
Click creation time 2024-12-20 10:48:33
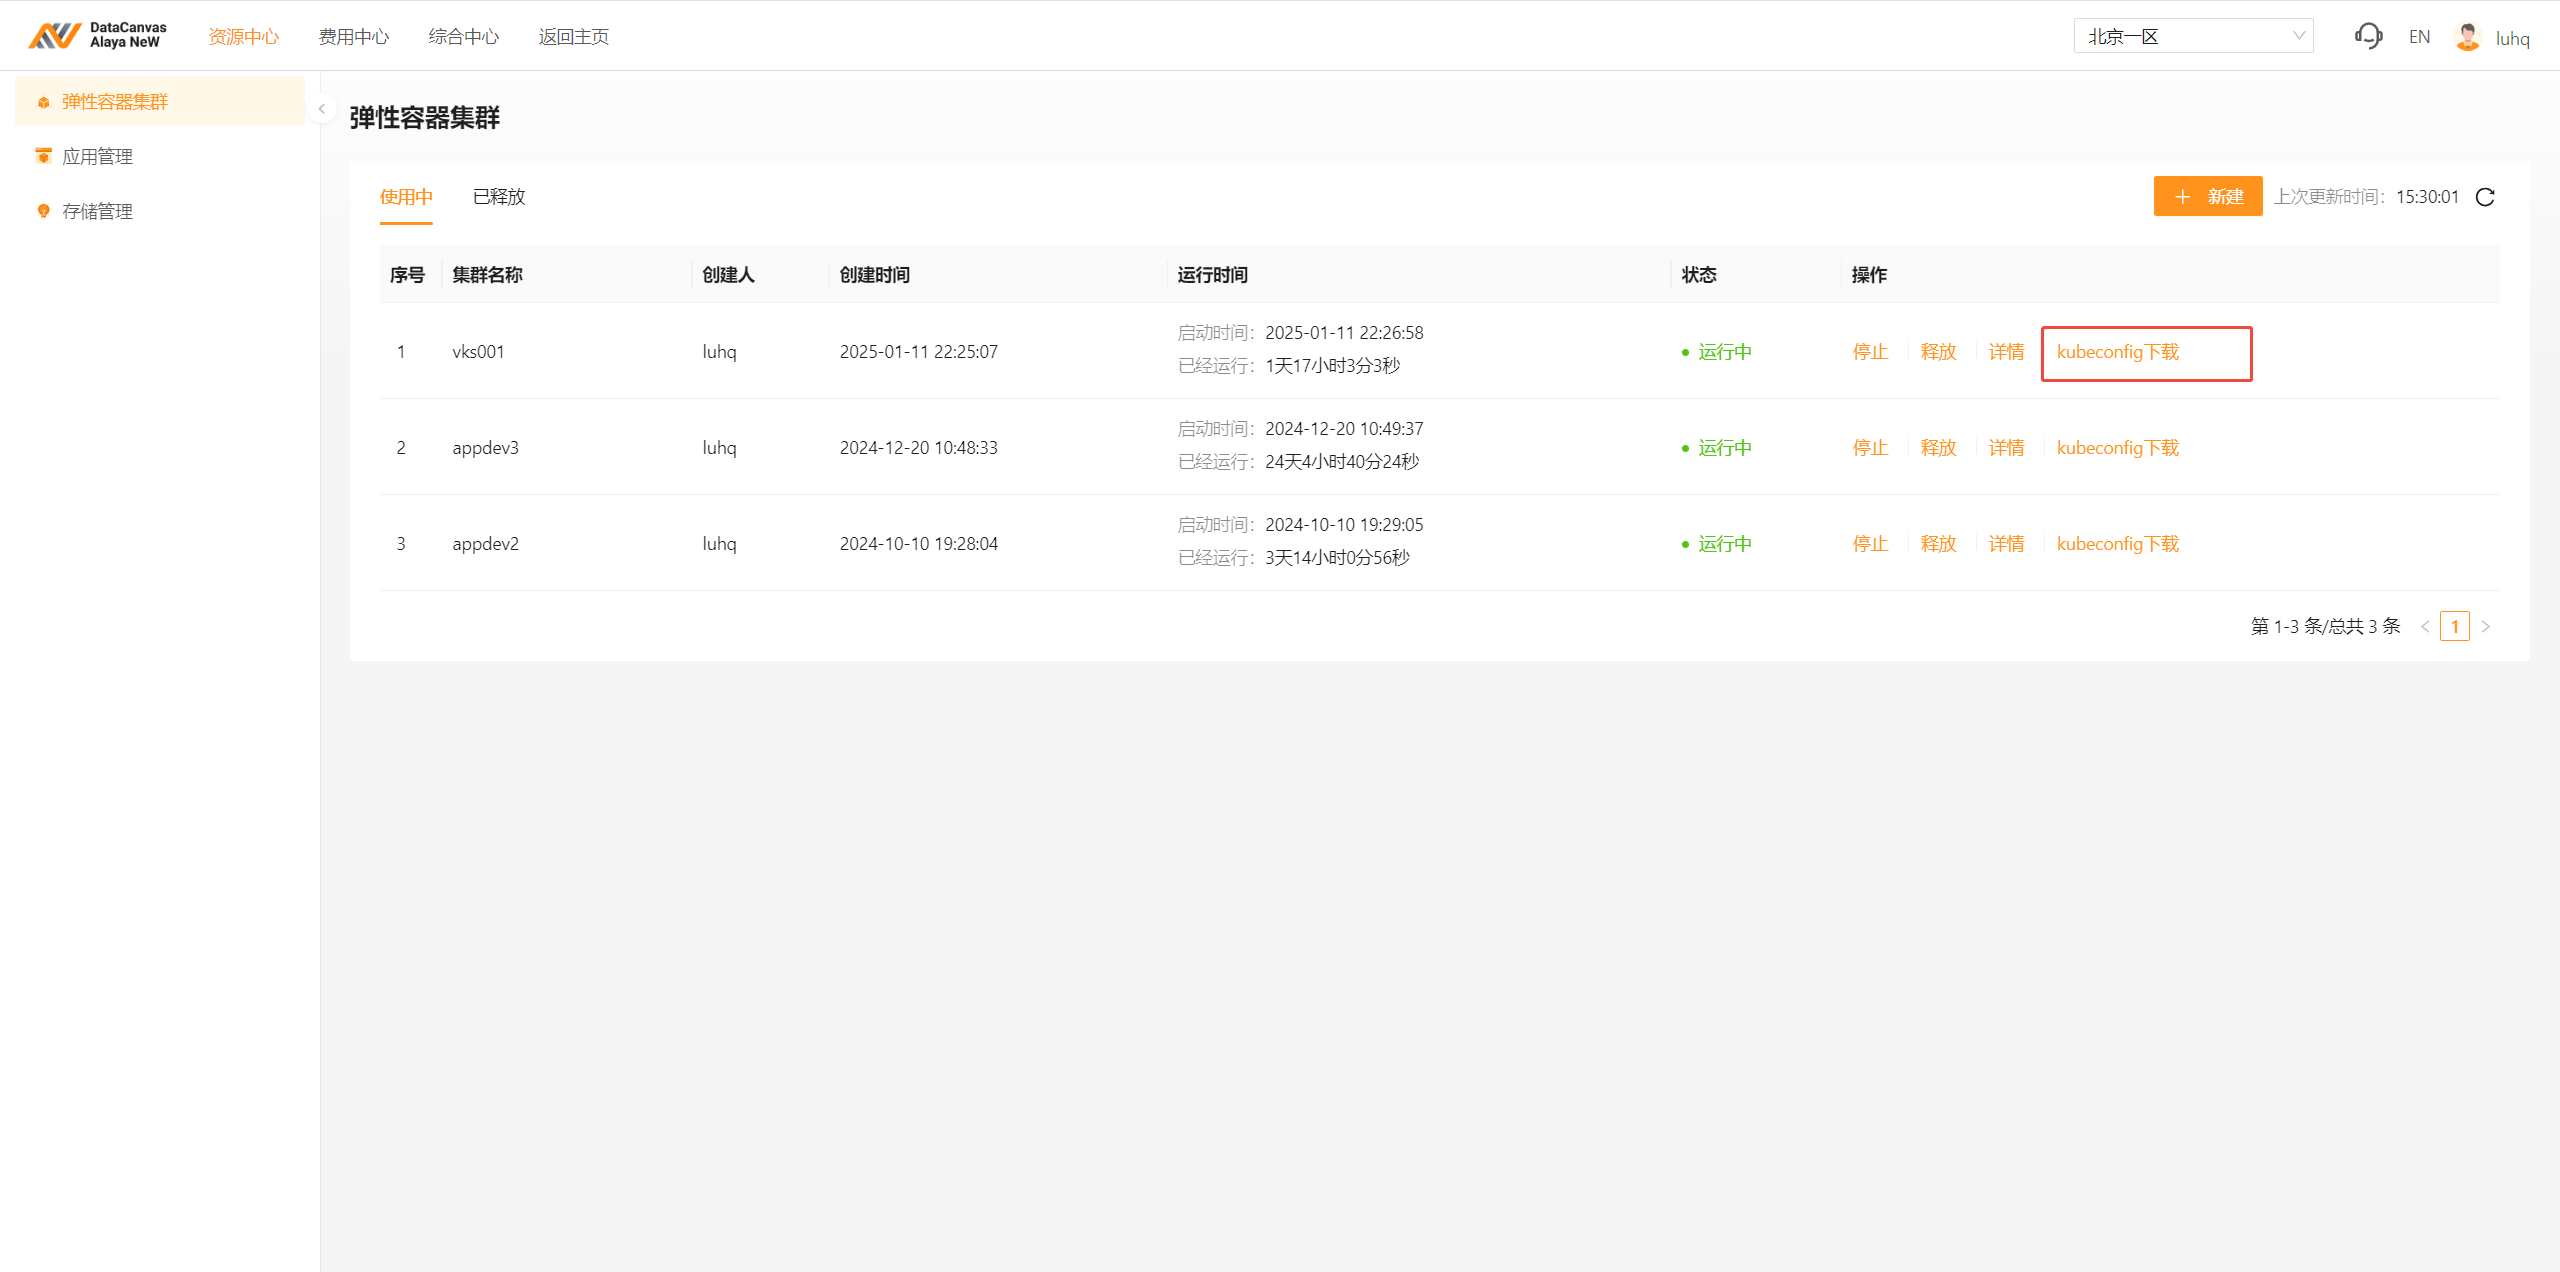click(919, 448)
